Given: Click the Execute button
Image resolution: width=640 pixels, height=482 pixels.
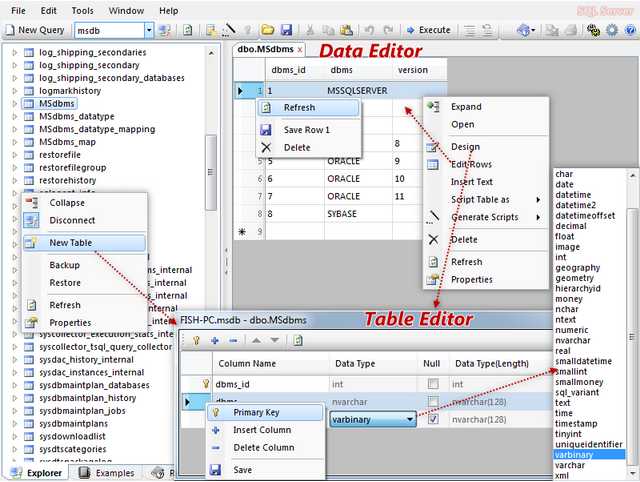Looking at the screenshot, I should (429, 30).
